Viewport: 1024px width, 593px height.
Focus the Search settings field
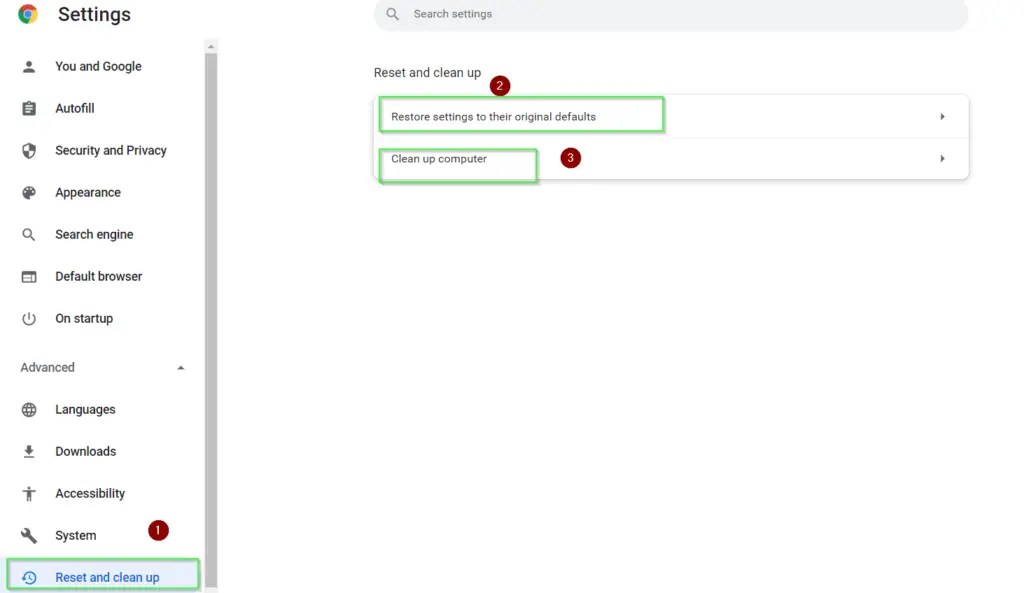click(x=671, y=14)
